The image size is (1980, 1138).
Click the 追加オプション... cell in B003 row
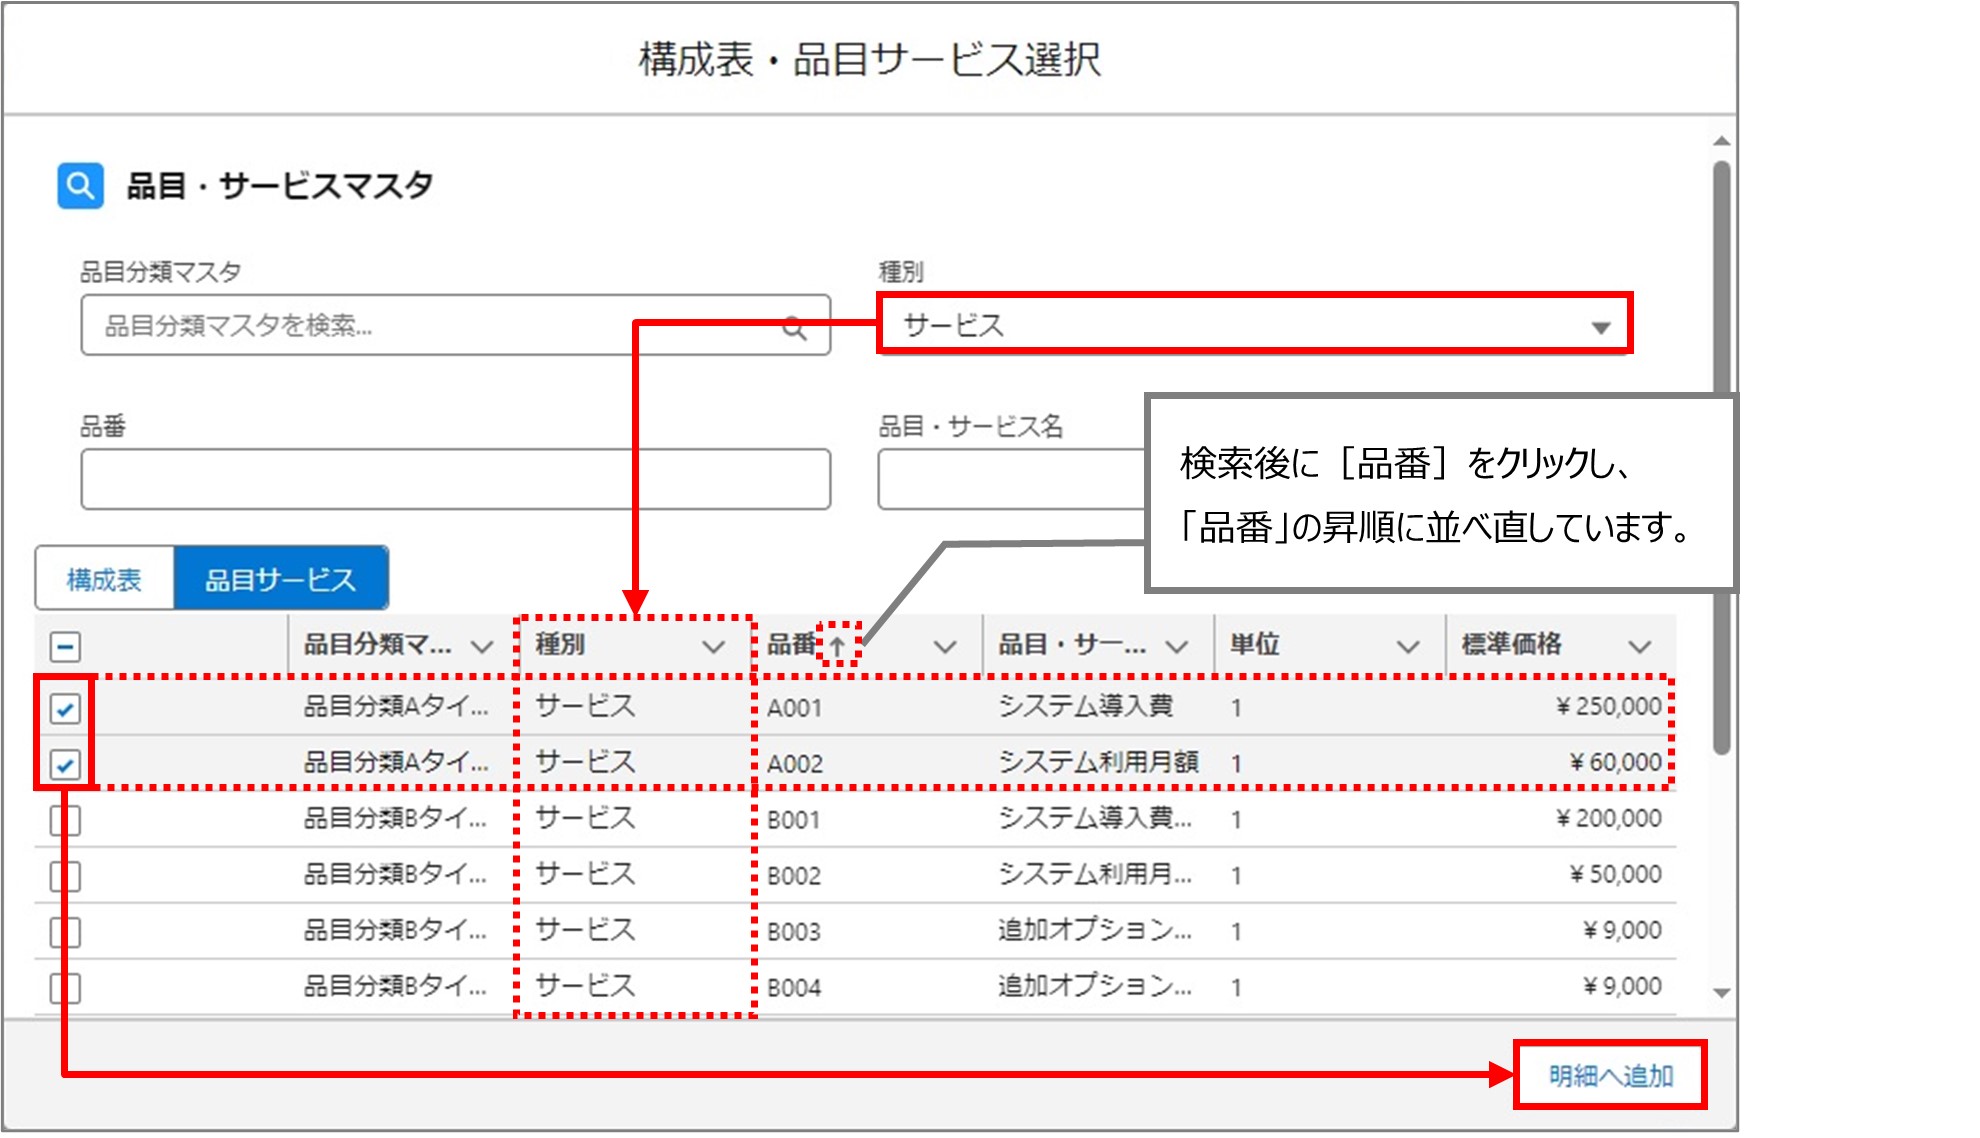pyautogui.click(x=1095, y=931)
